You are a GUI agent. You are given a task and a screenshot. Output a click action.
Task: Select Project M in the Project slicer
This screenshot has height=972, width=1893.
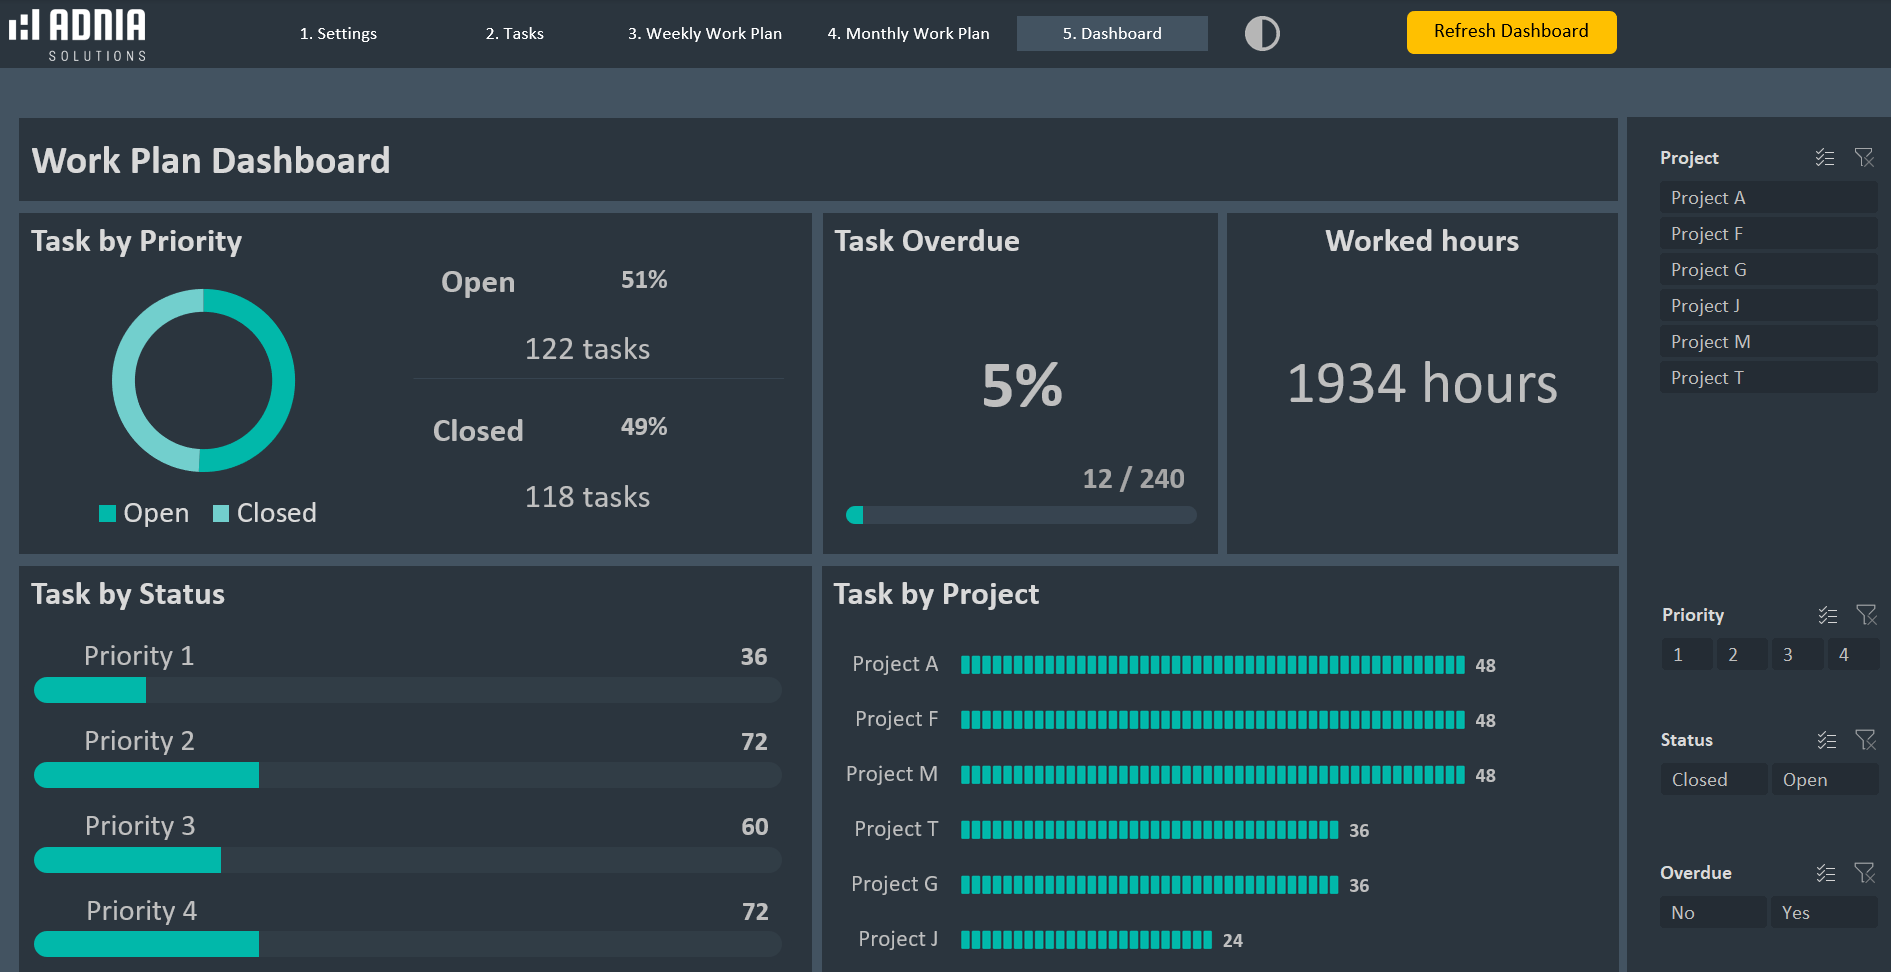click(x=1767, y=342)
